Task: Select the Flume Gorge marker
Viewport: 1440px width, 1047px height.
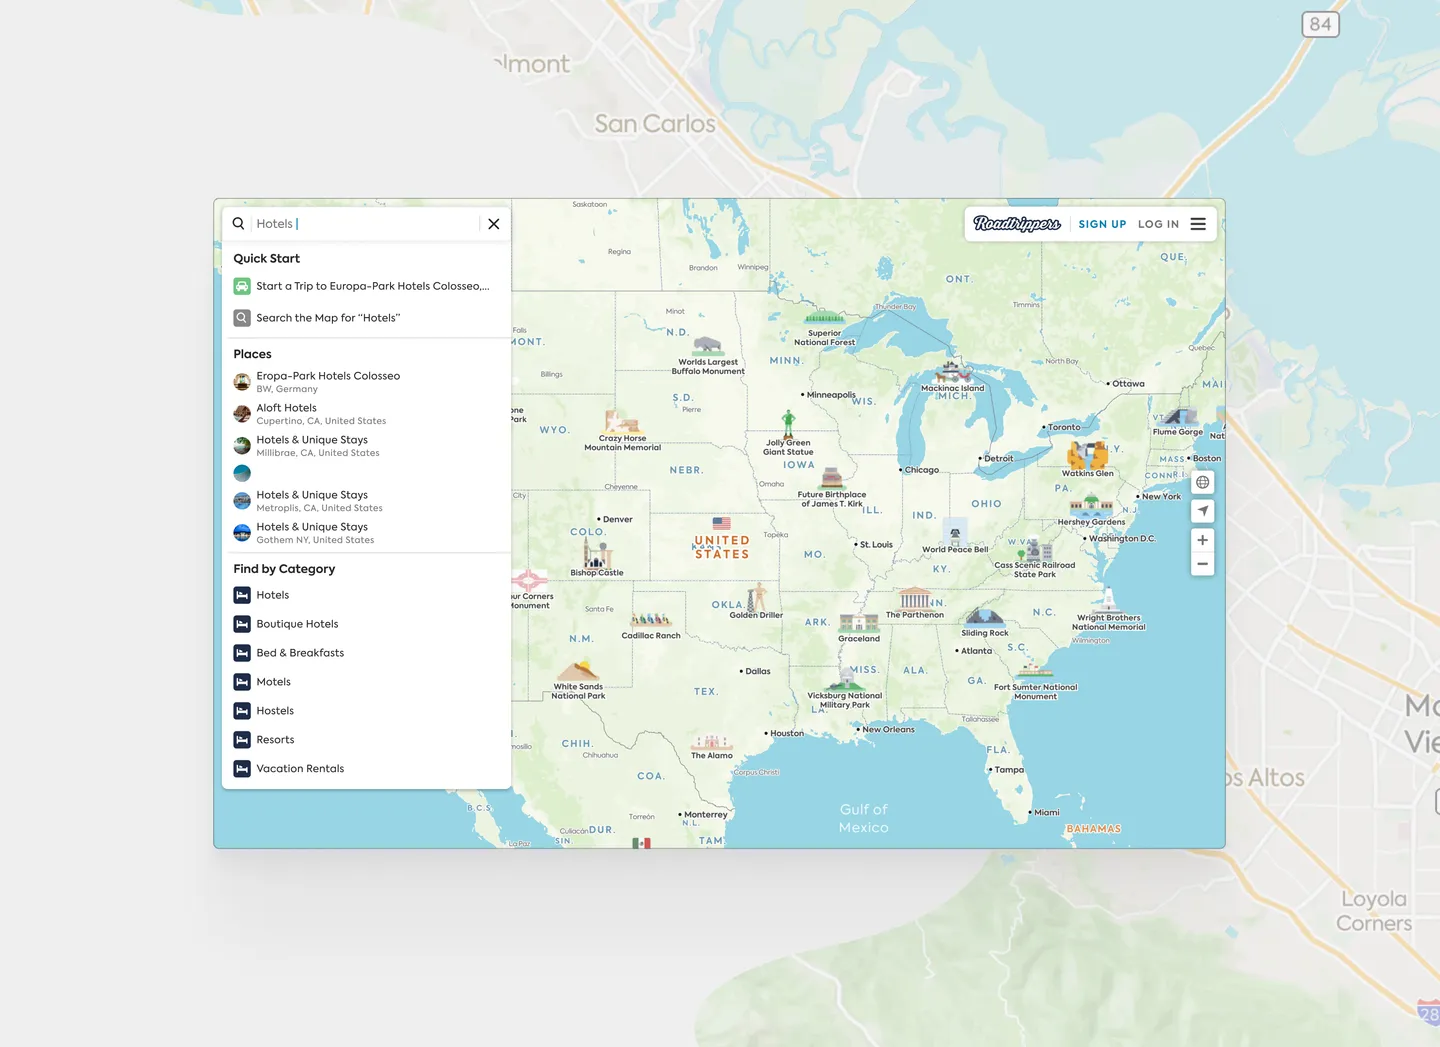Action: click(1178, 422)
